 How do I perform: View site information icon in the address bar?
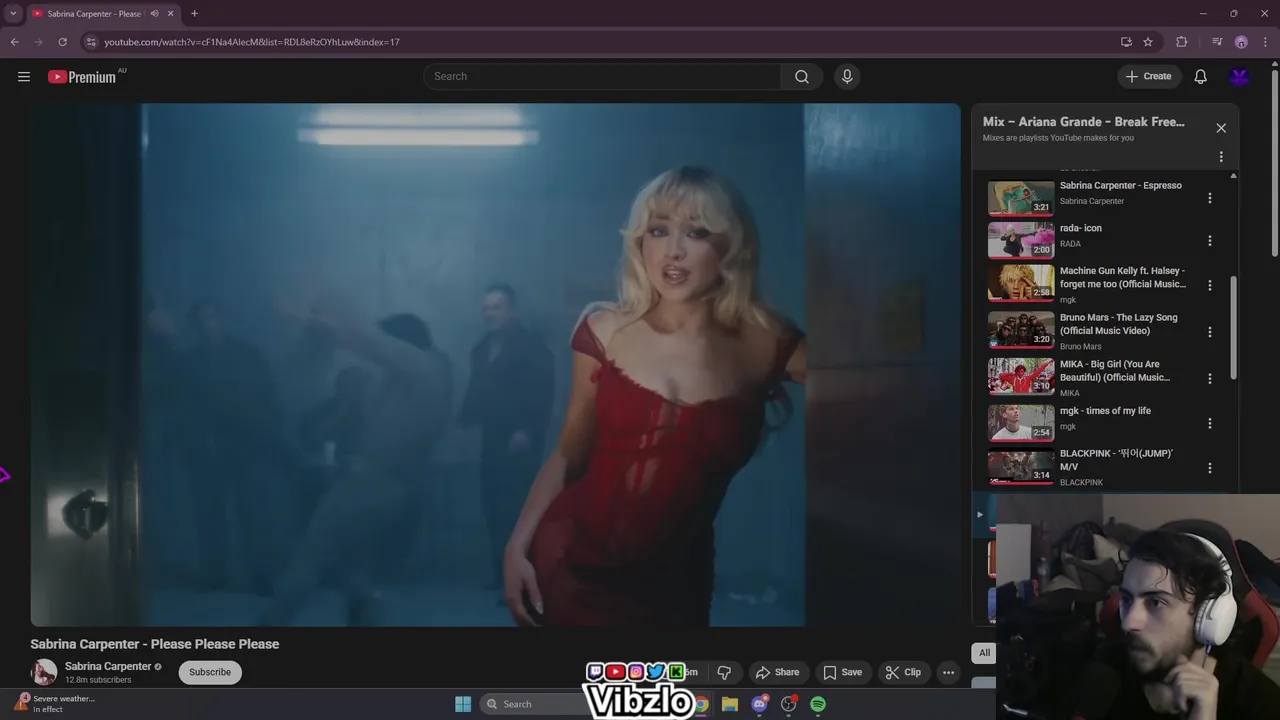point(91,42)
